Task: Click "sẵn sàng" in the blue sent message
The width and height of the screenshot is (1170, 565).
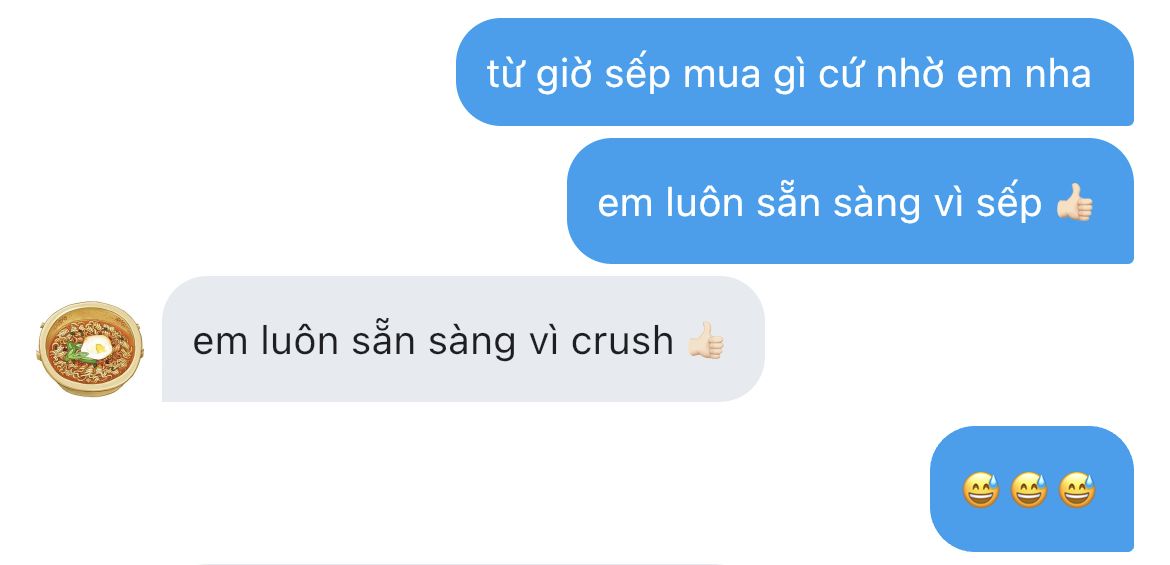Action: coord(839,203)
